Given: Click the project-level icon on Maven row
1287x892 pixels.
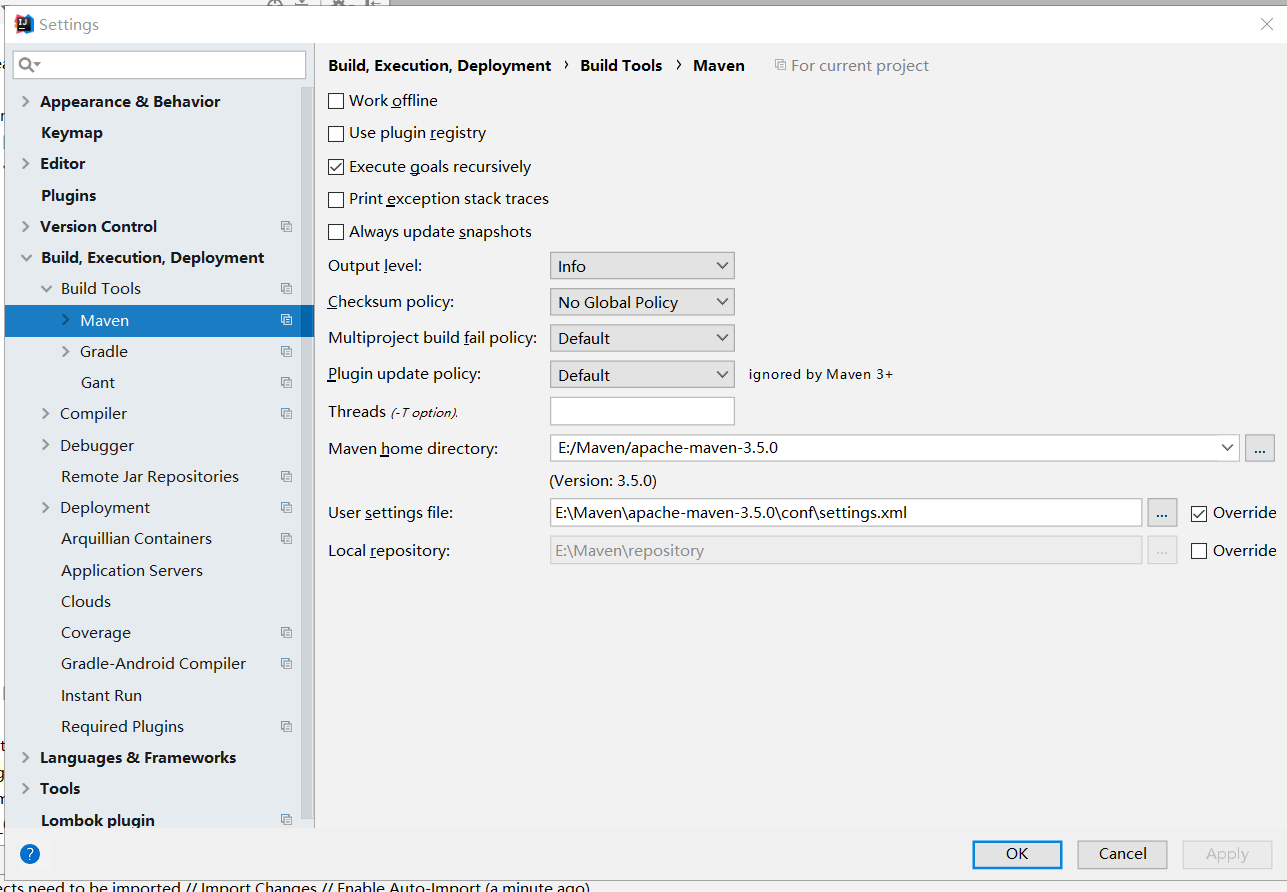Looking at the screenshot, I should [287, 320].
